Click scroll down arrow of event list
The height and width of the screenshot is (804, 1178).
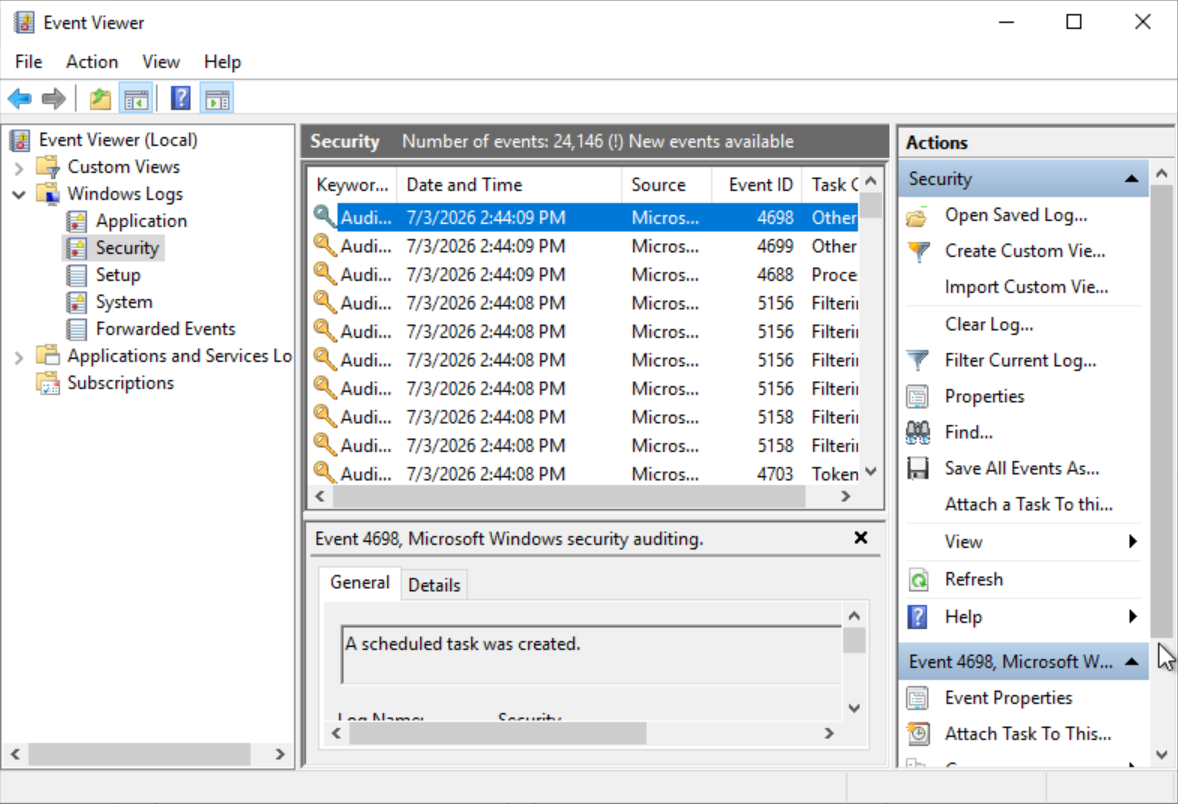tap(871, 472)
